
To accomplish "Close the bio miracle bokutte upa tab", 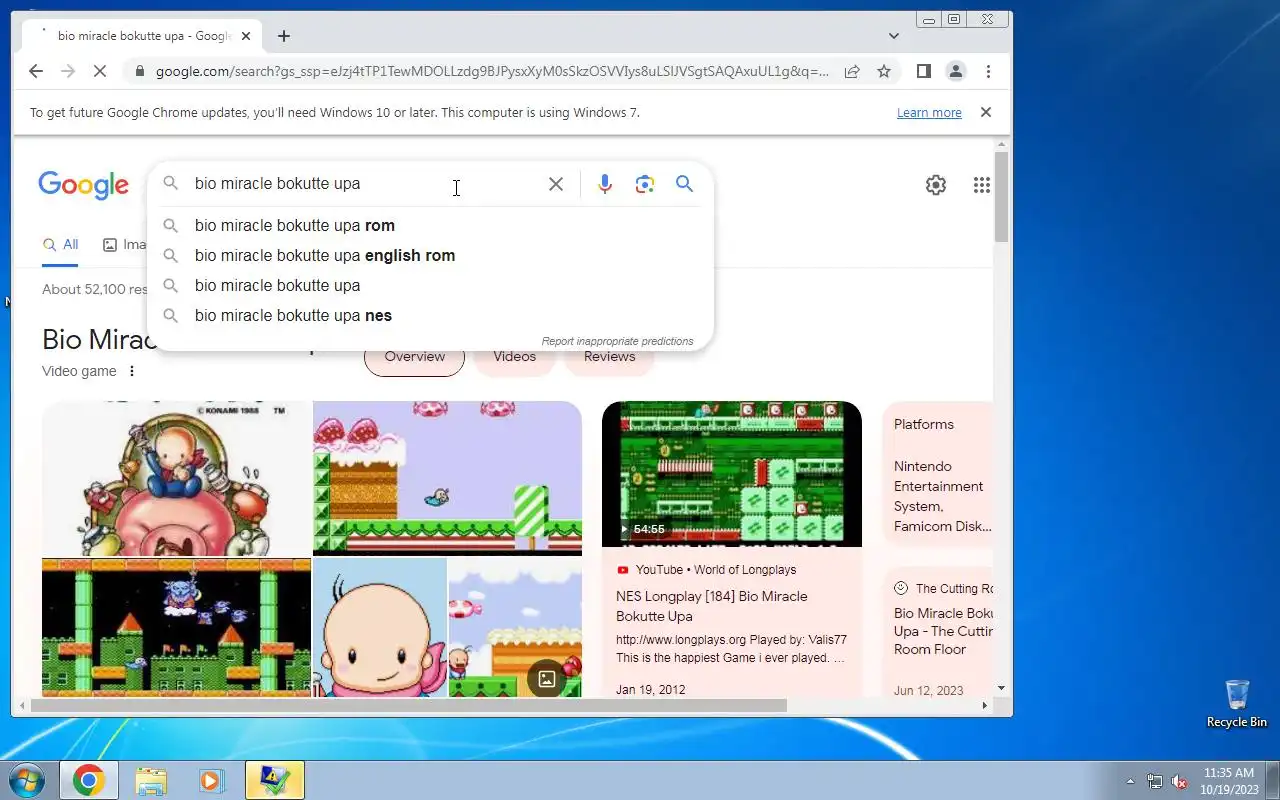I will [246, 36].
